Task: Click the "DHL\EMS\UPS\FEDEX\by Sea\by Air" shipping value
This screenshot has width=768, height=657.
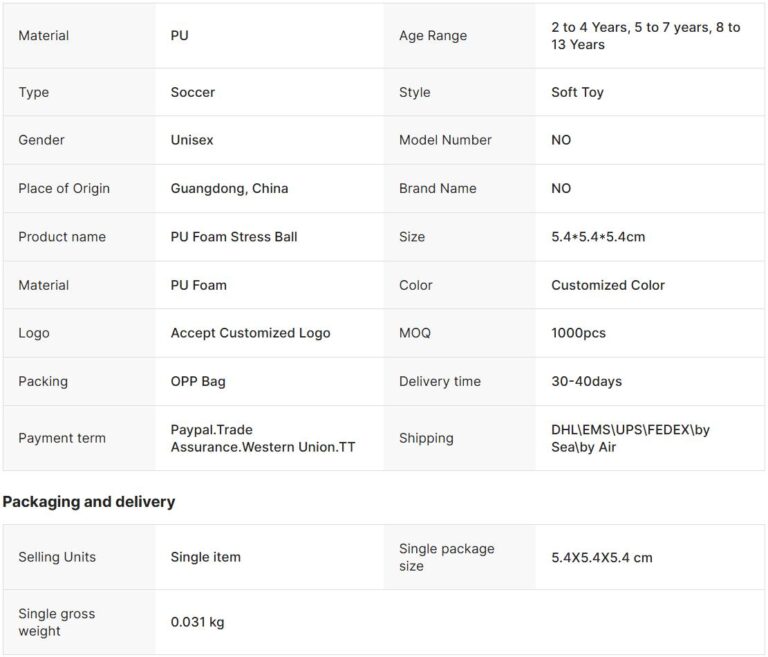Action: click(x=630, y=438)
